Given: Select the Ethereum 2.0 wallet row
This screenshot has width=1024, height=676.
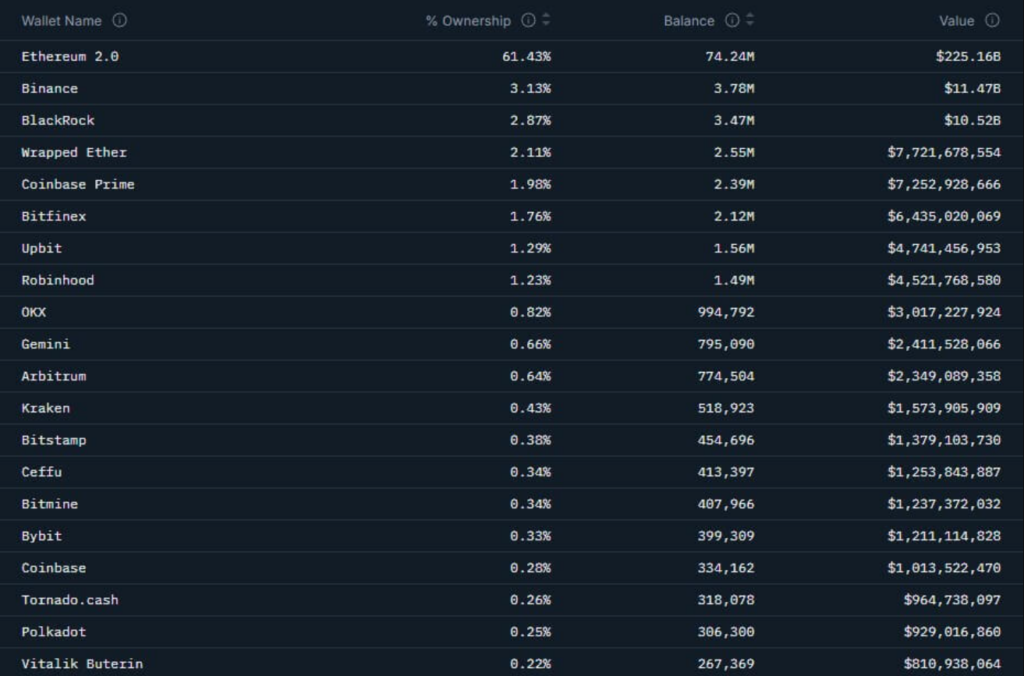Looking at the screenshot, I should point(70,56).
